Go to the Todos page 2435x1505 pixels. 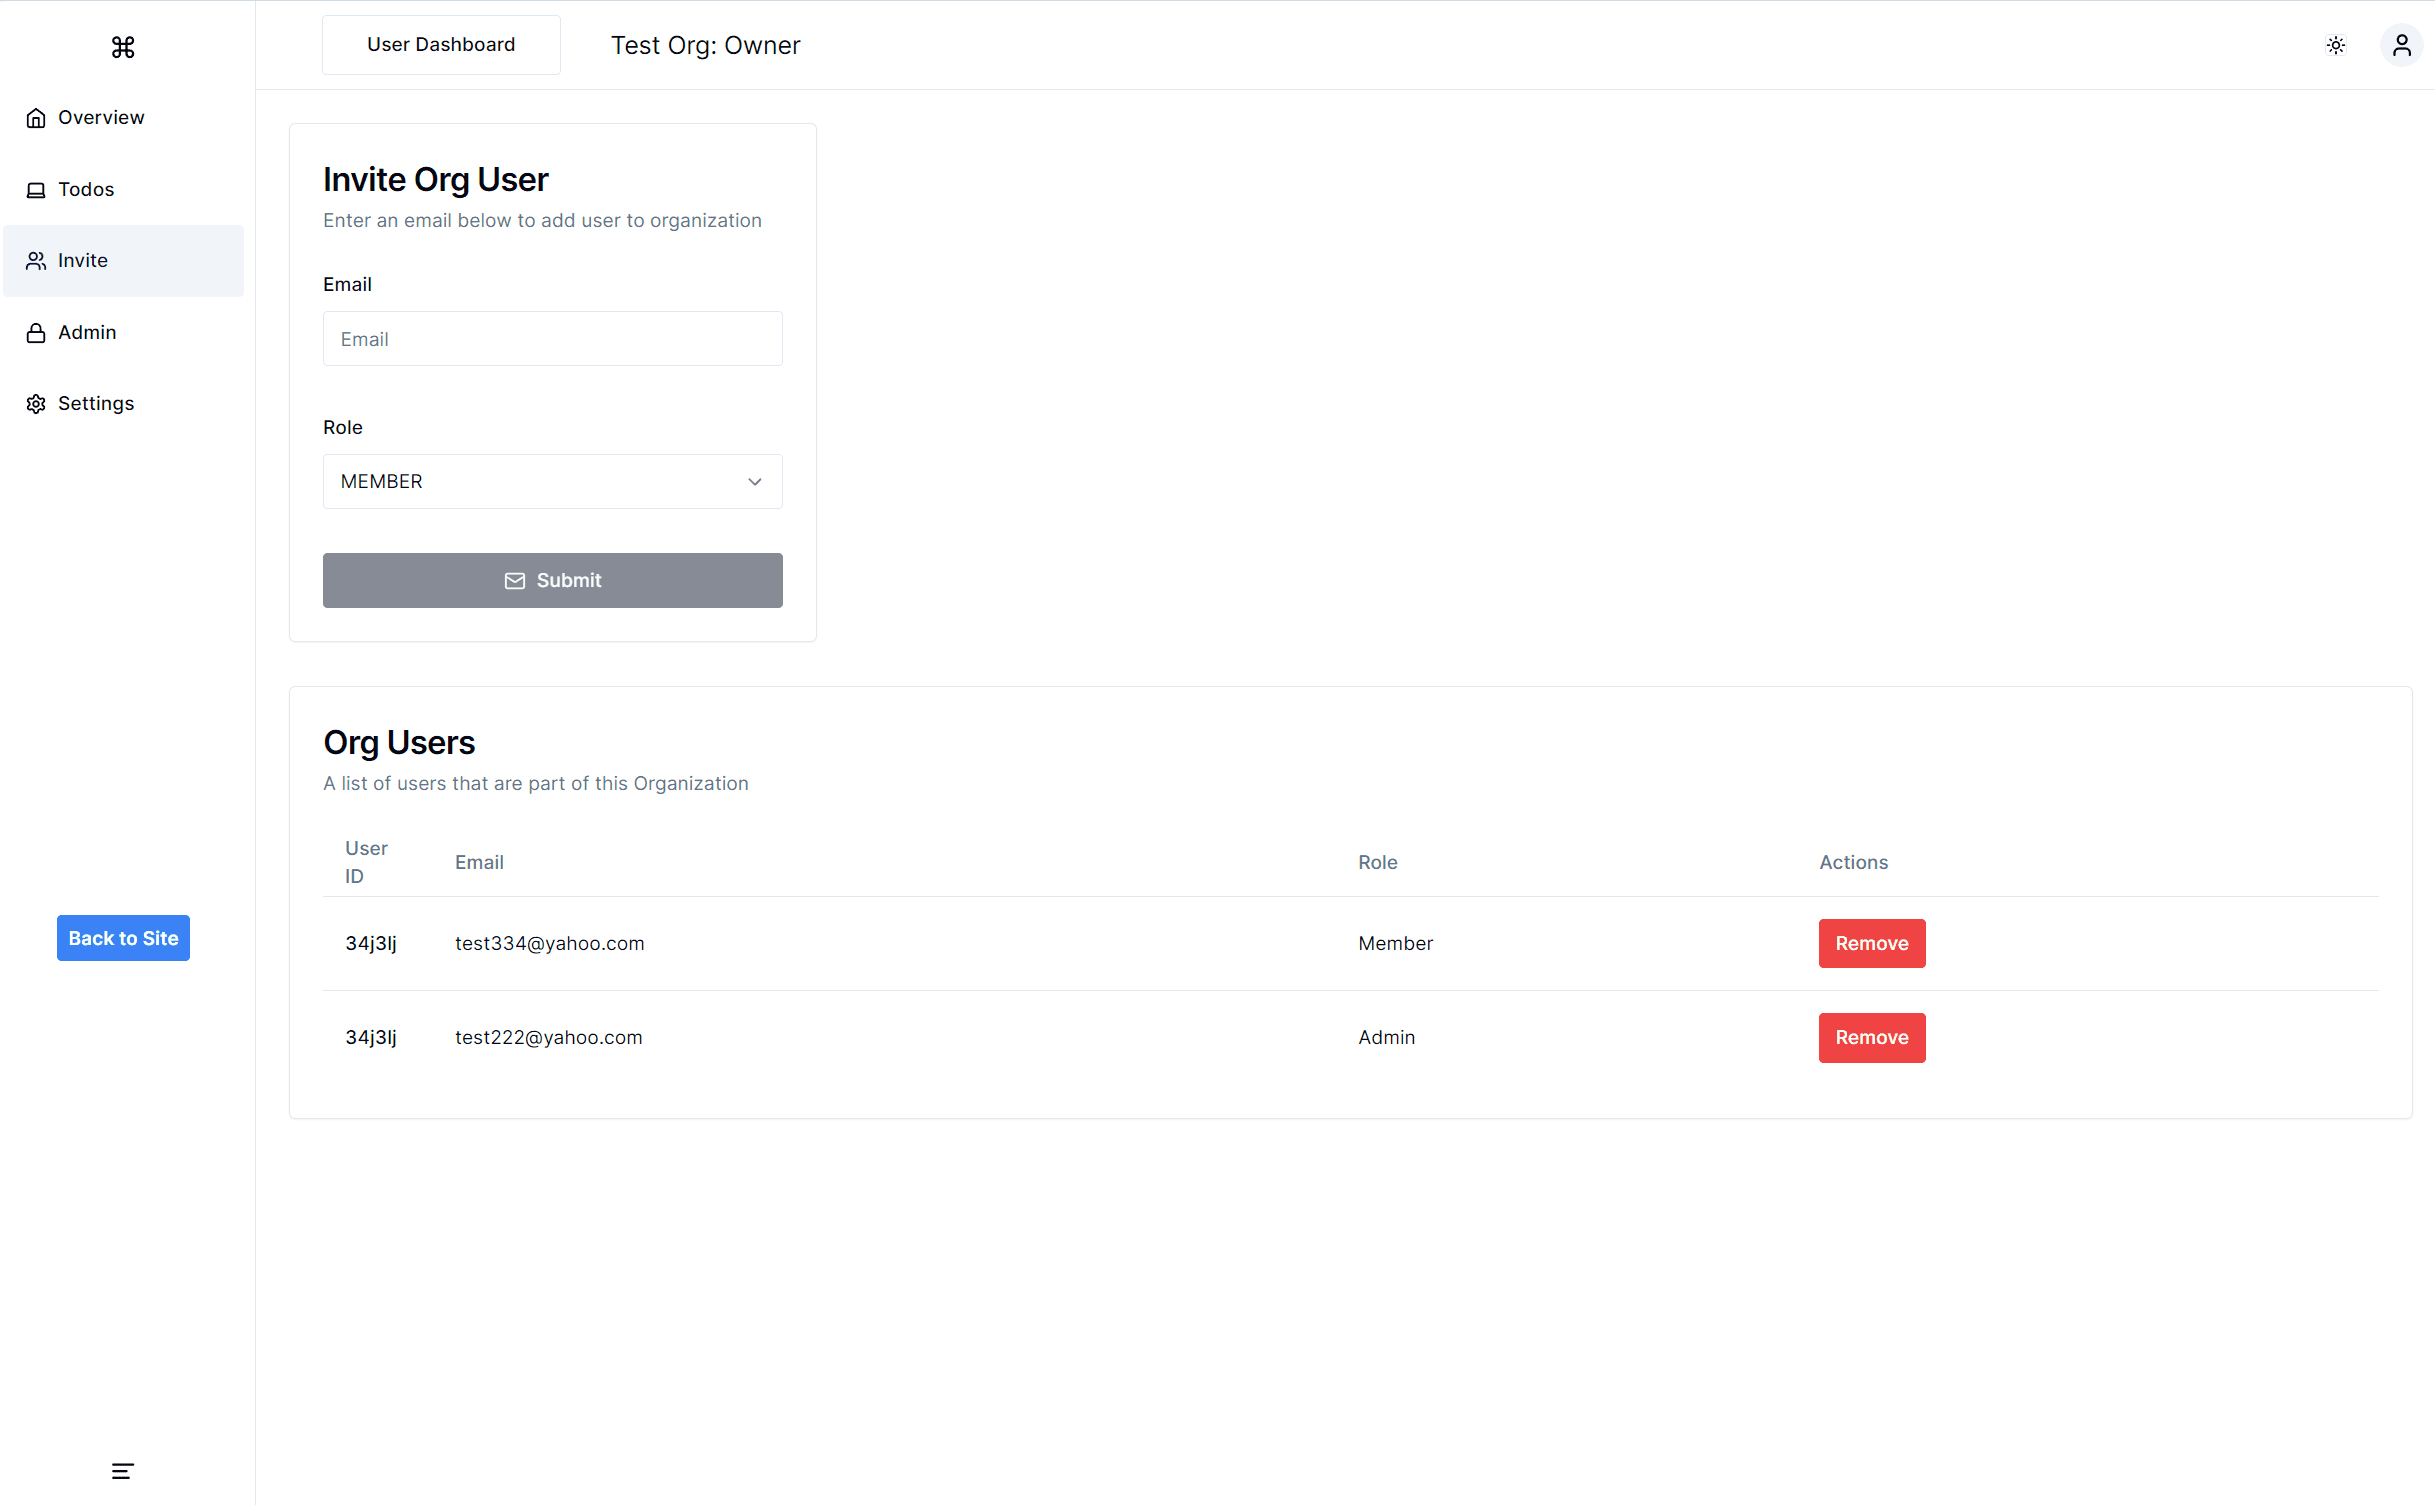tap(86, 190)
